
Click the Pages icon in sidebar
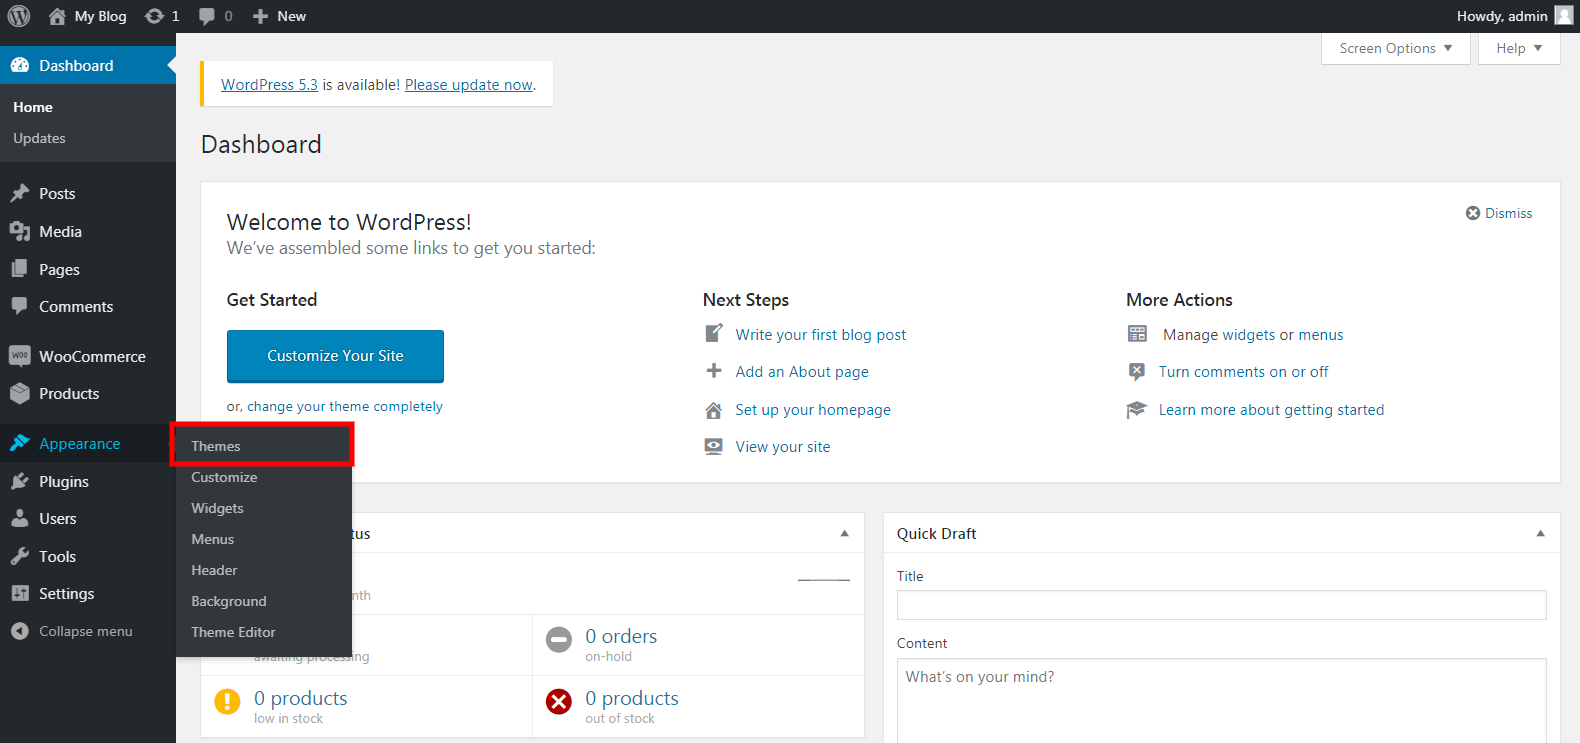[x=20, y=269]
